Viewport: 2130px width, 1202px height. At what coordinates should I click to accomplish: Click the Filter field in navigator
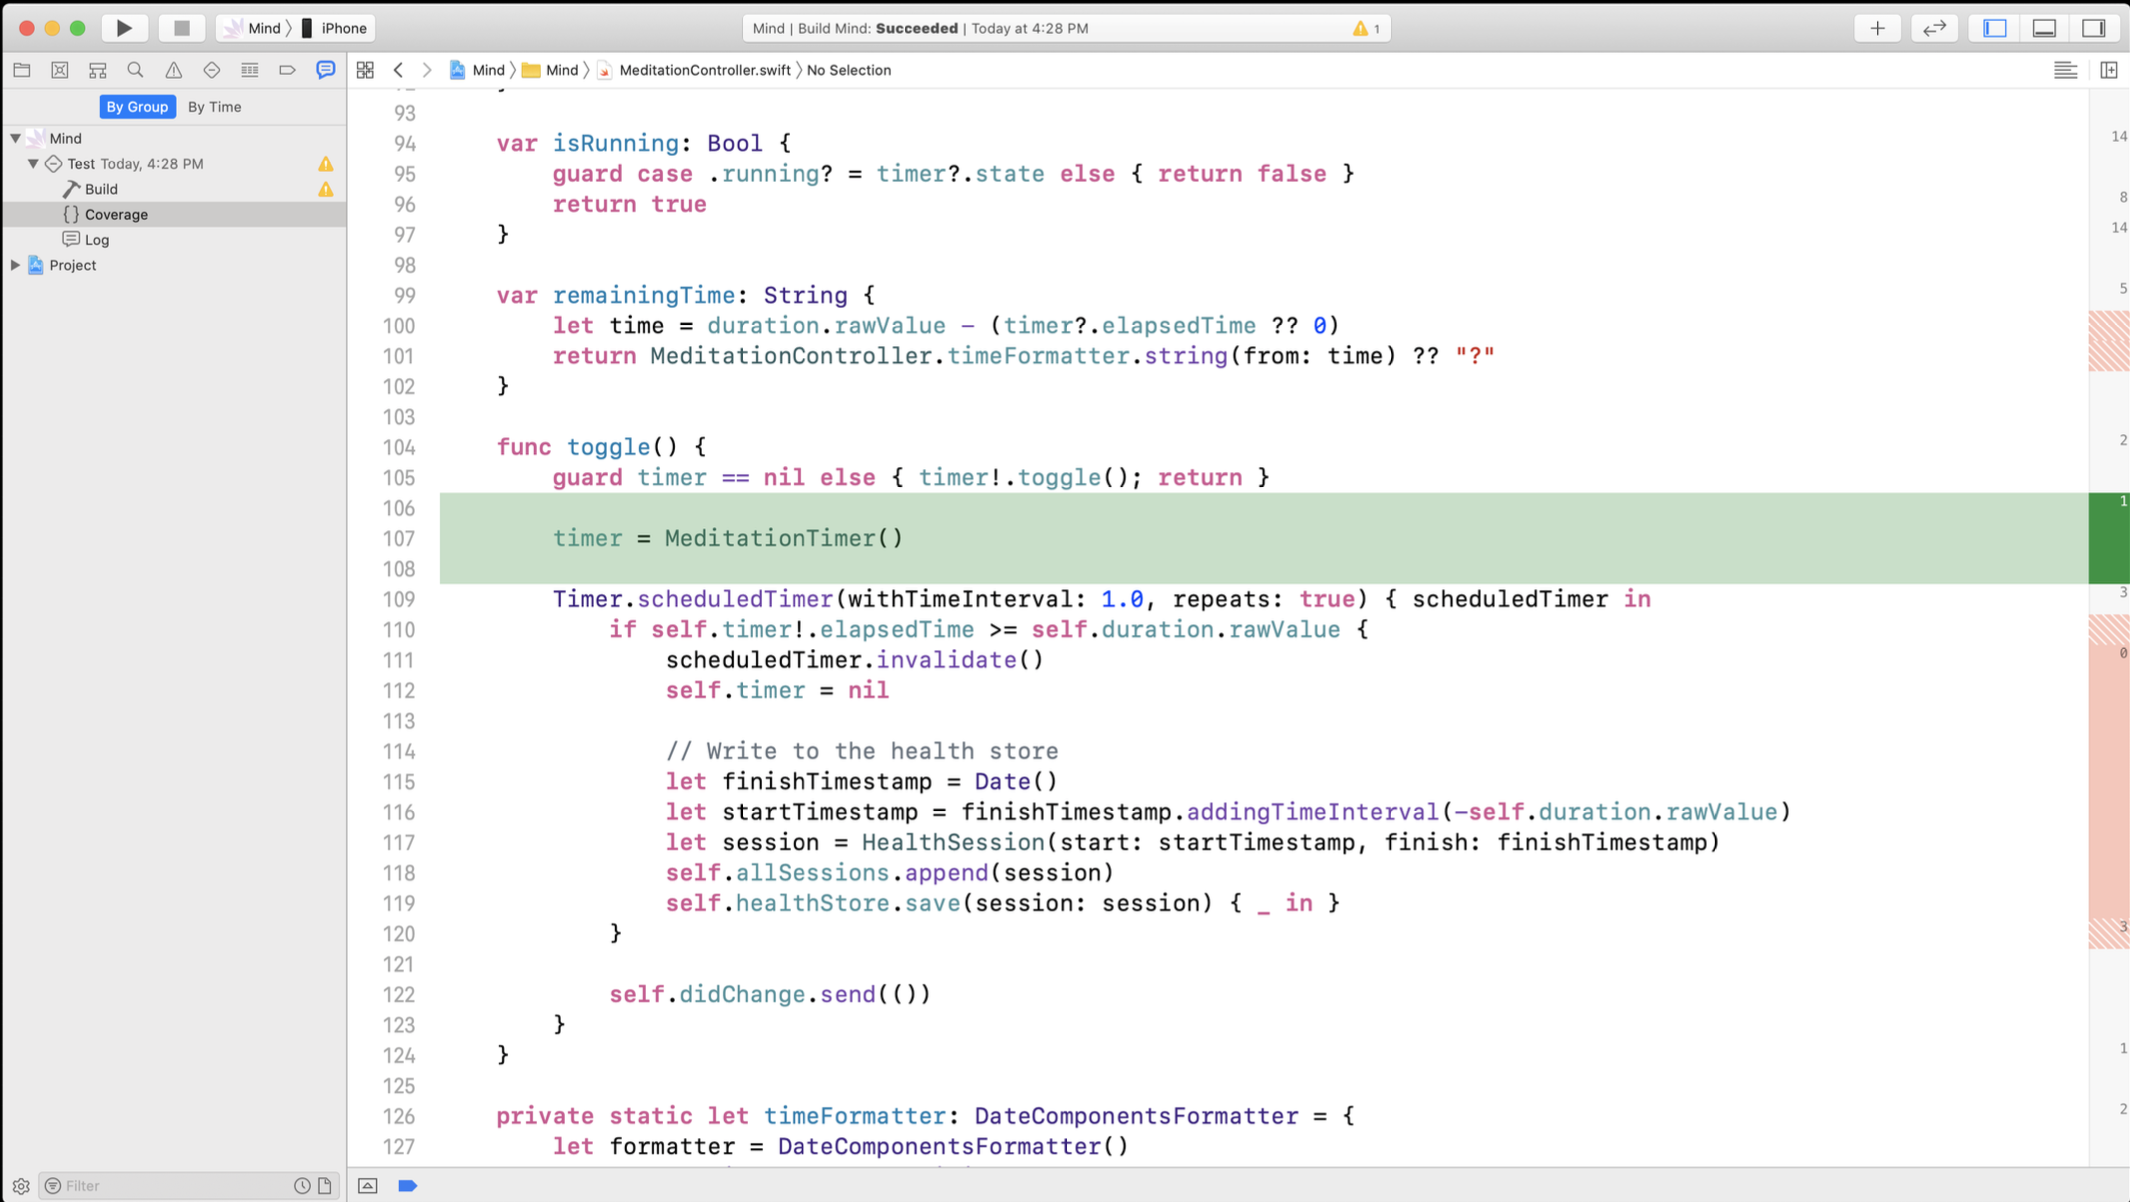(170, 1185)
